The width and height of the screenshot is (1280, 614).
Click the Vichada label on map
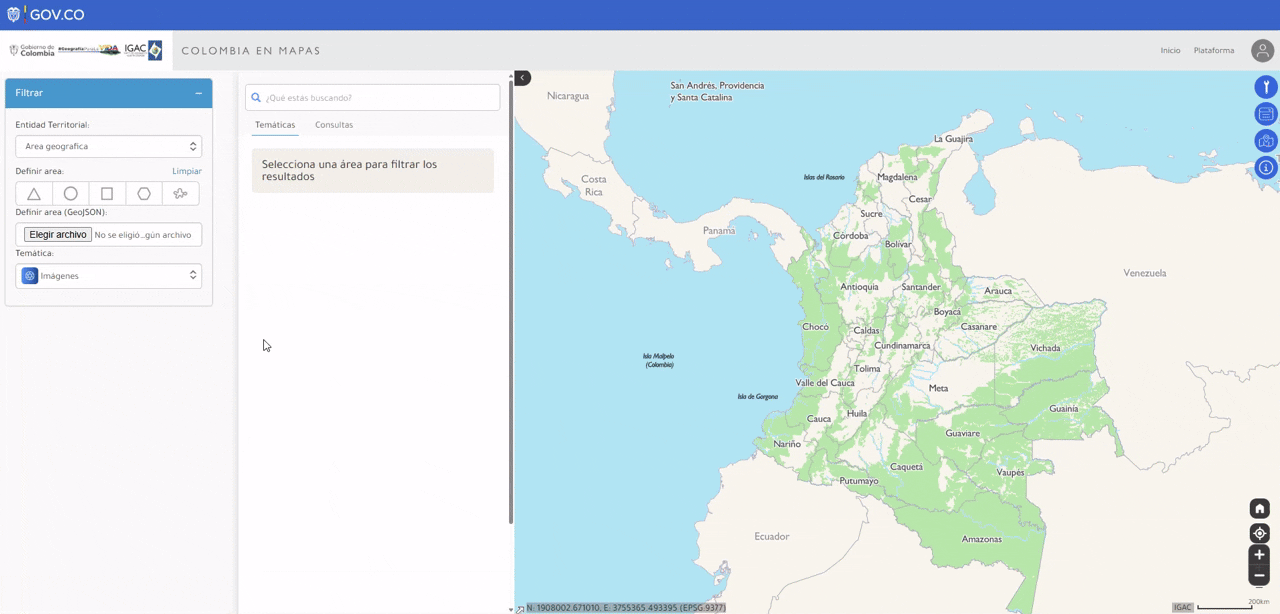tap(1045, 348)
